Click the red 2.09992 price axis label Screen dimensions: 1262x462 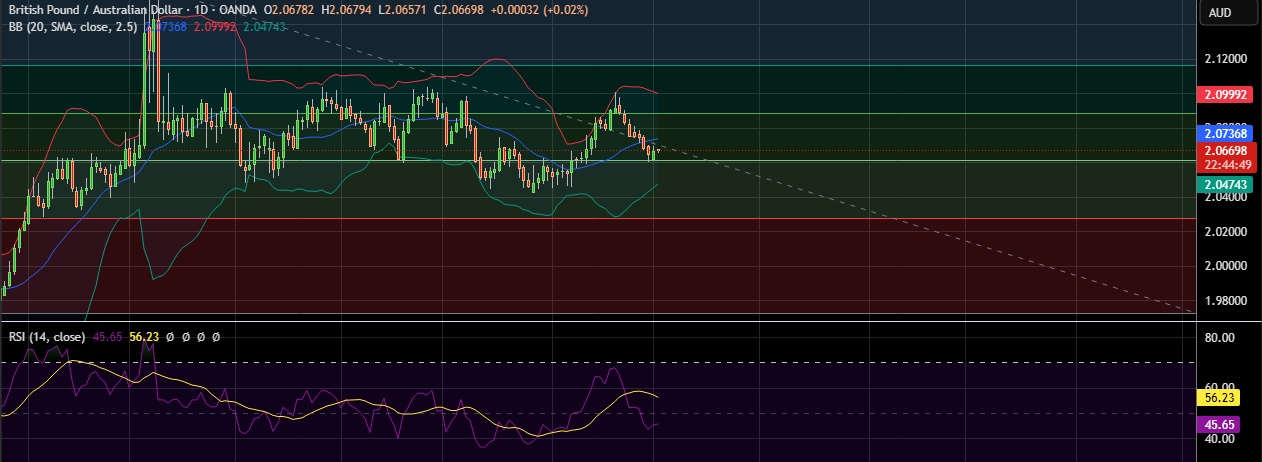coord(1224,95)
